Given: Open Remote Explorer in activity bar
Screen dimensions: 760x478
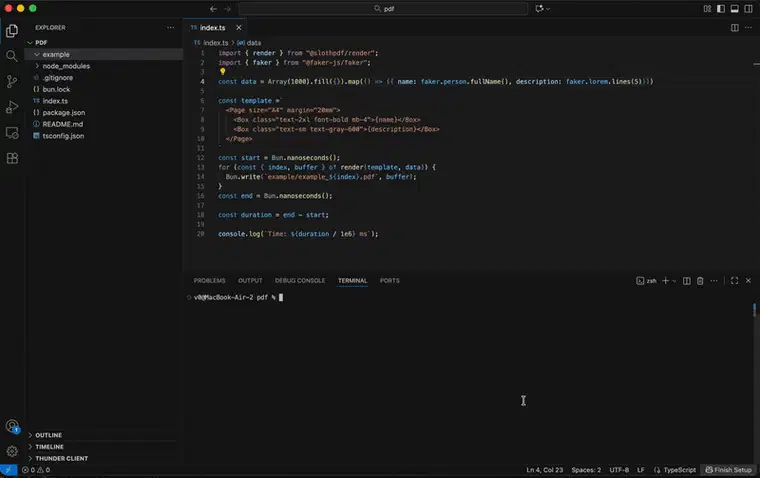Looking at the screenshot, I should coord(12,133).
